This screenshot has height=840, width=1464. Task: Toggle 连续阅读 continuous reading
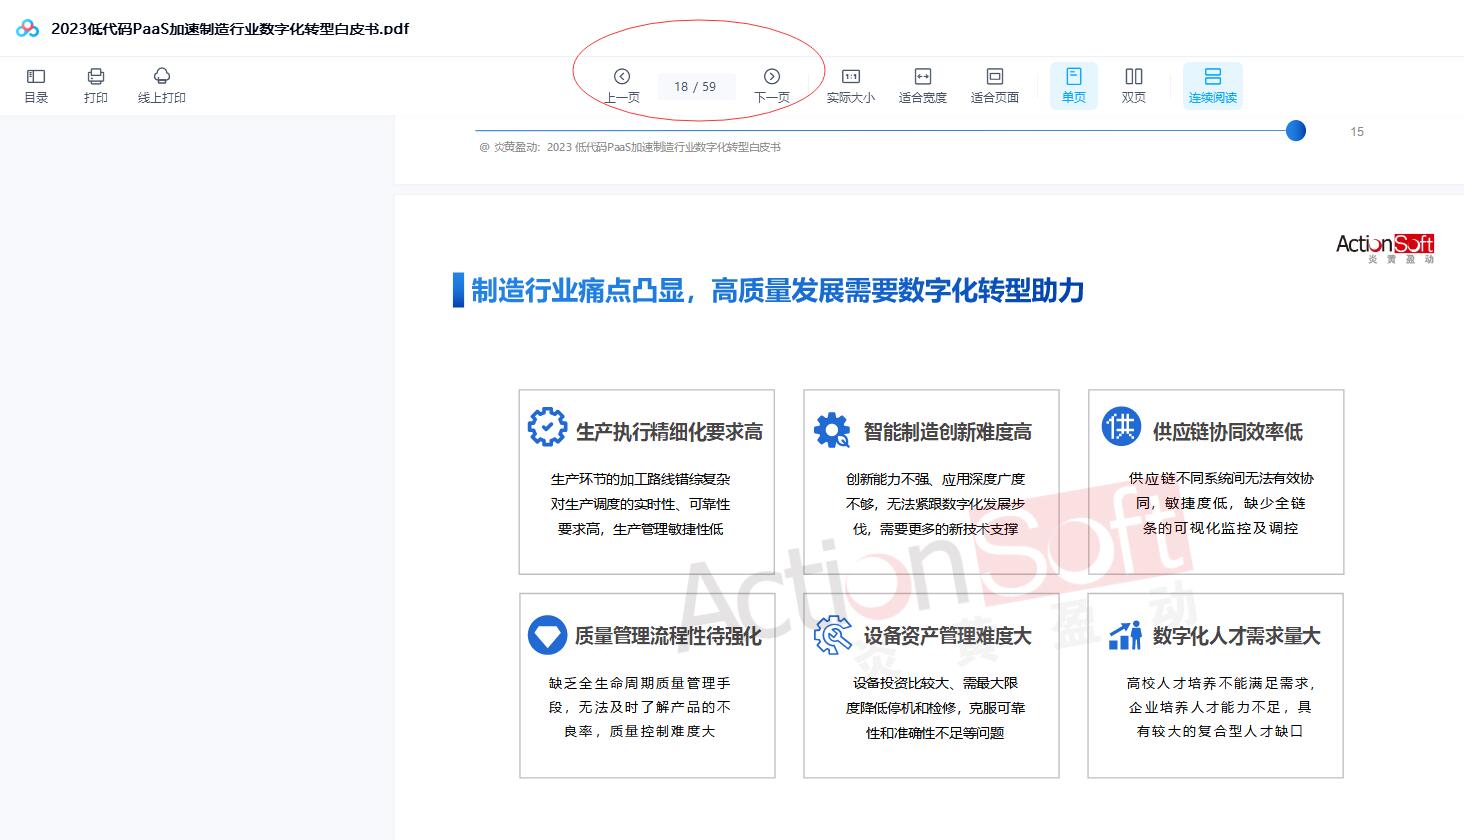(x=1212, y=85)
